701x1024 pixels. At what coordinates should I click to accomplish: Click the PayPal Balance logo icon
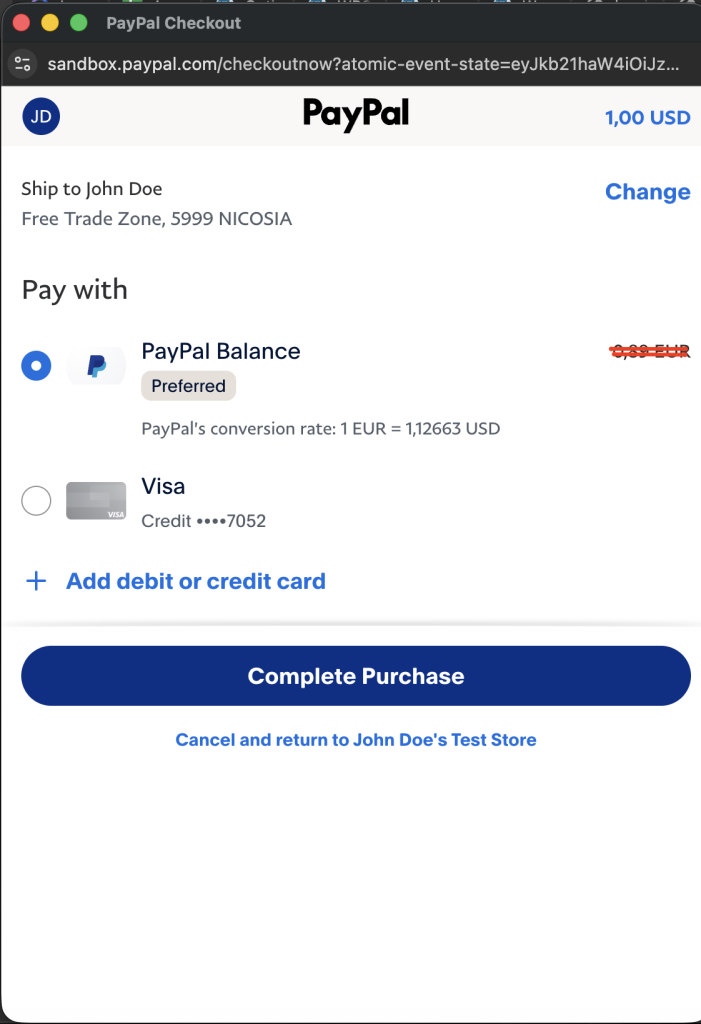pos(96,367)
